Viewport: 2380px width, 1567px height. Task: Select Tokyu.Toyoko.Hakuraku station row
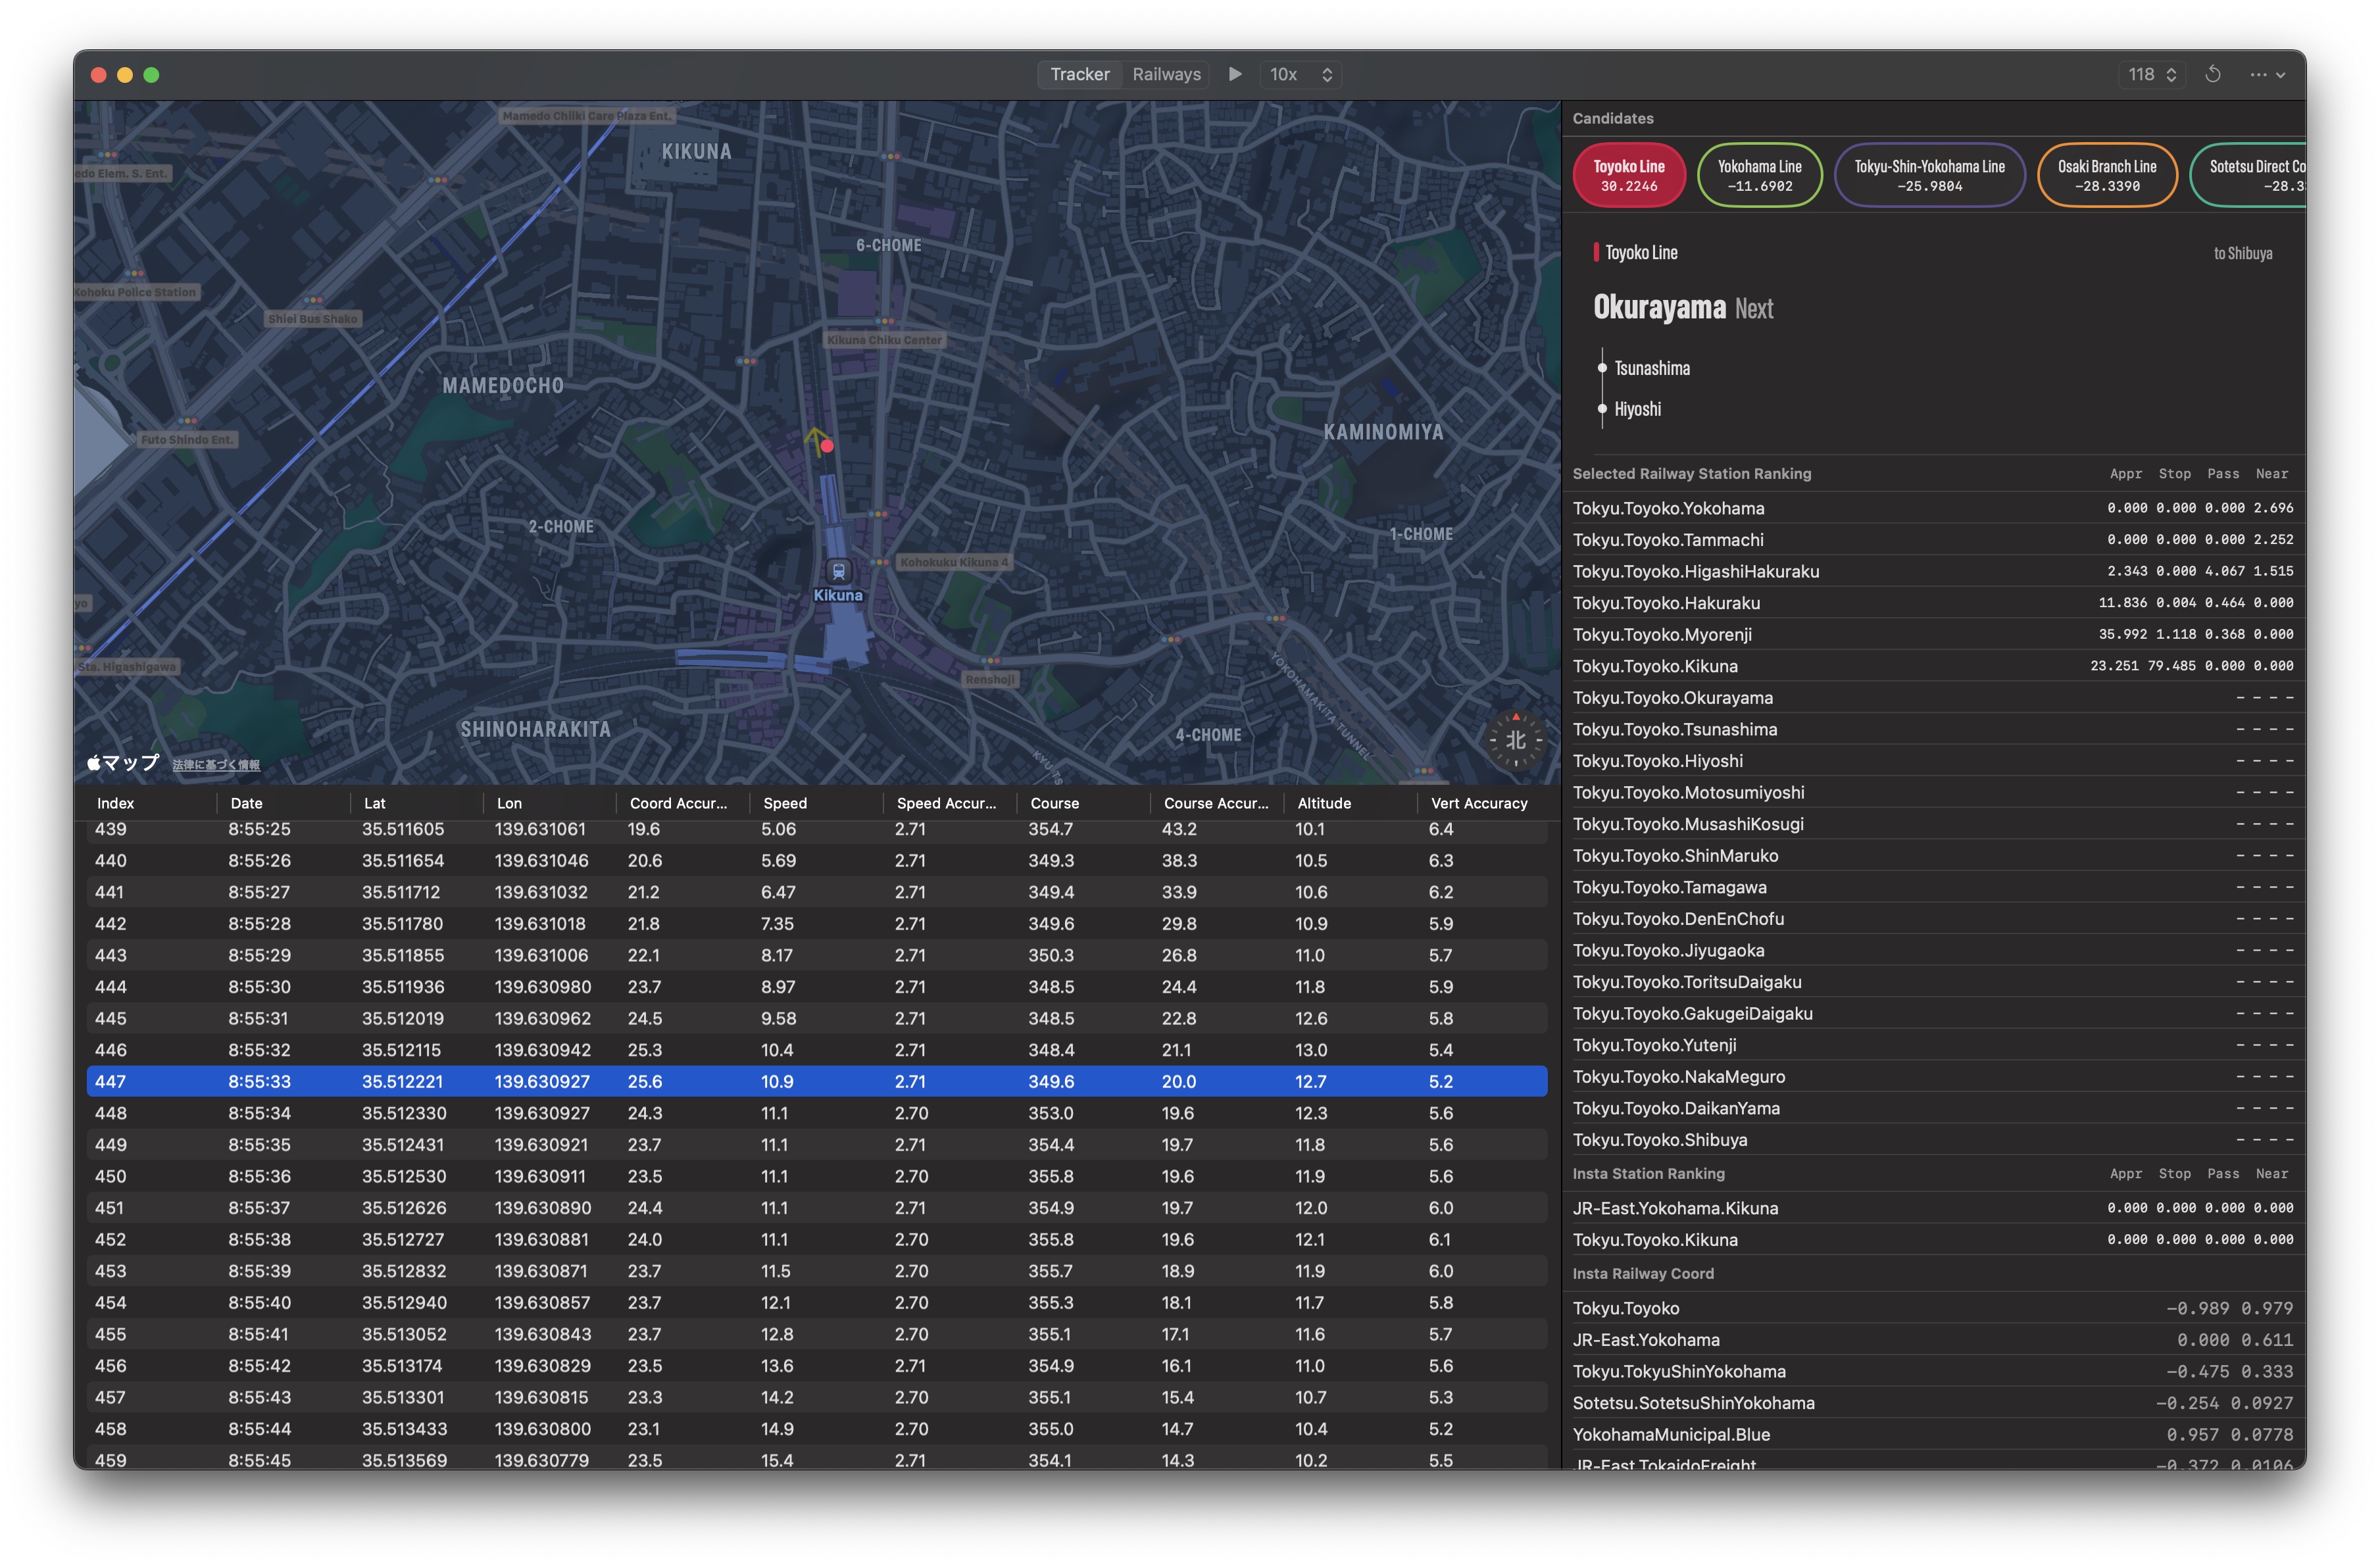pyautogui.click(x=1933, y=603)
